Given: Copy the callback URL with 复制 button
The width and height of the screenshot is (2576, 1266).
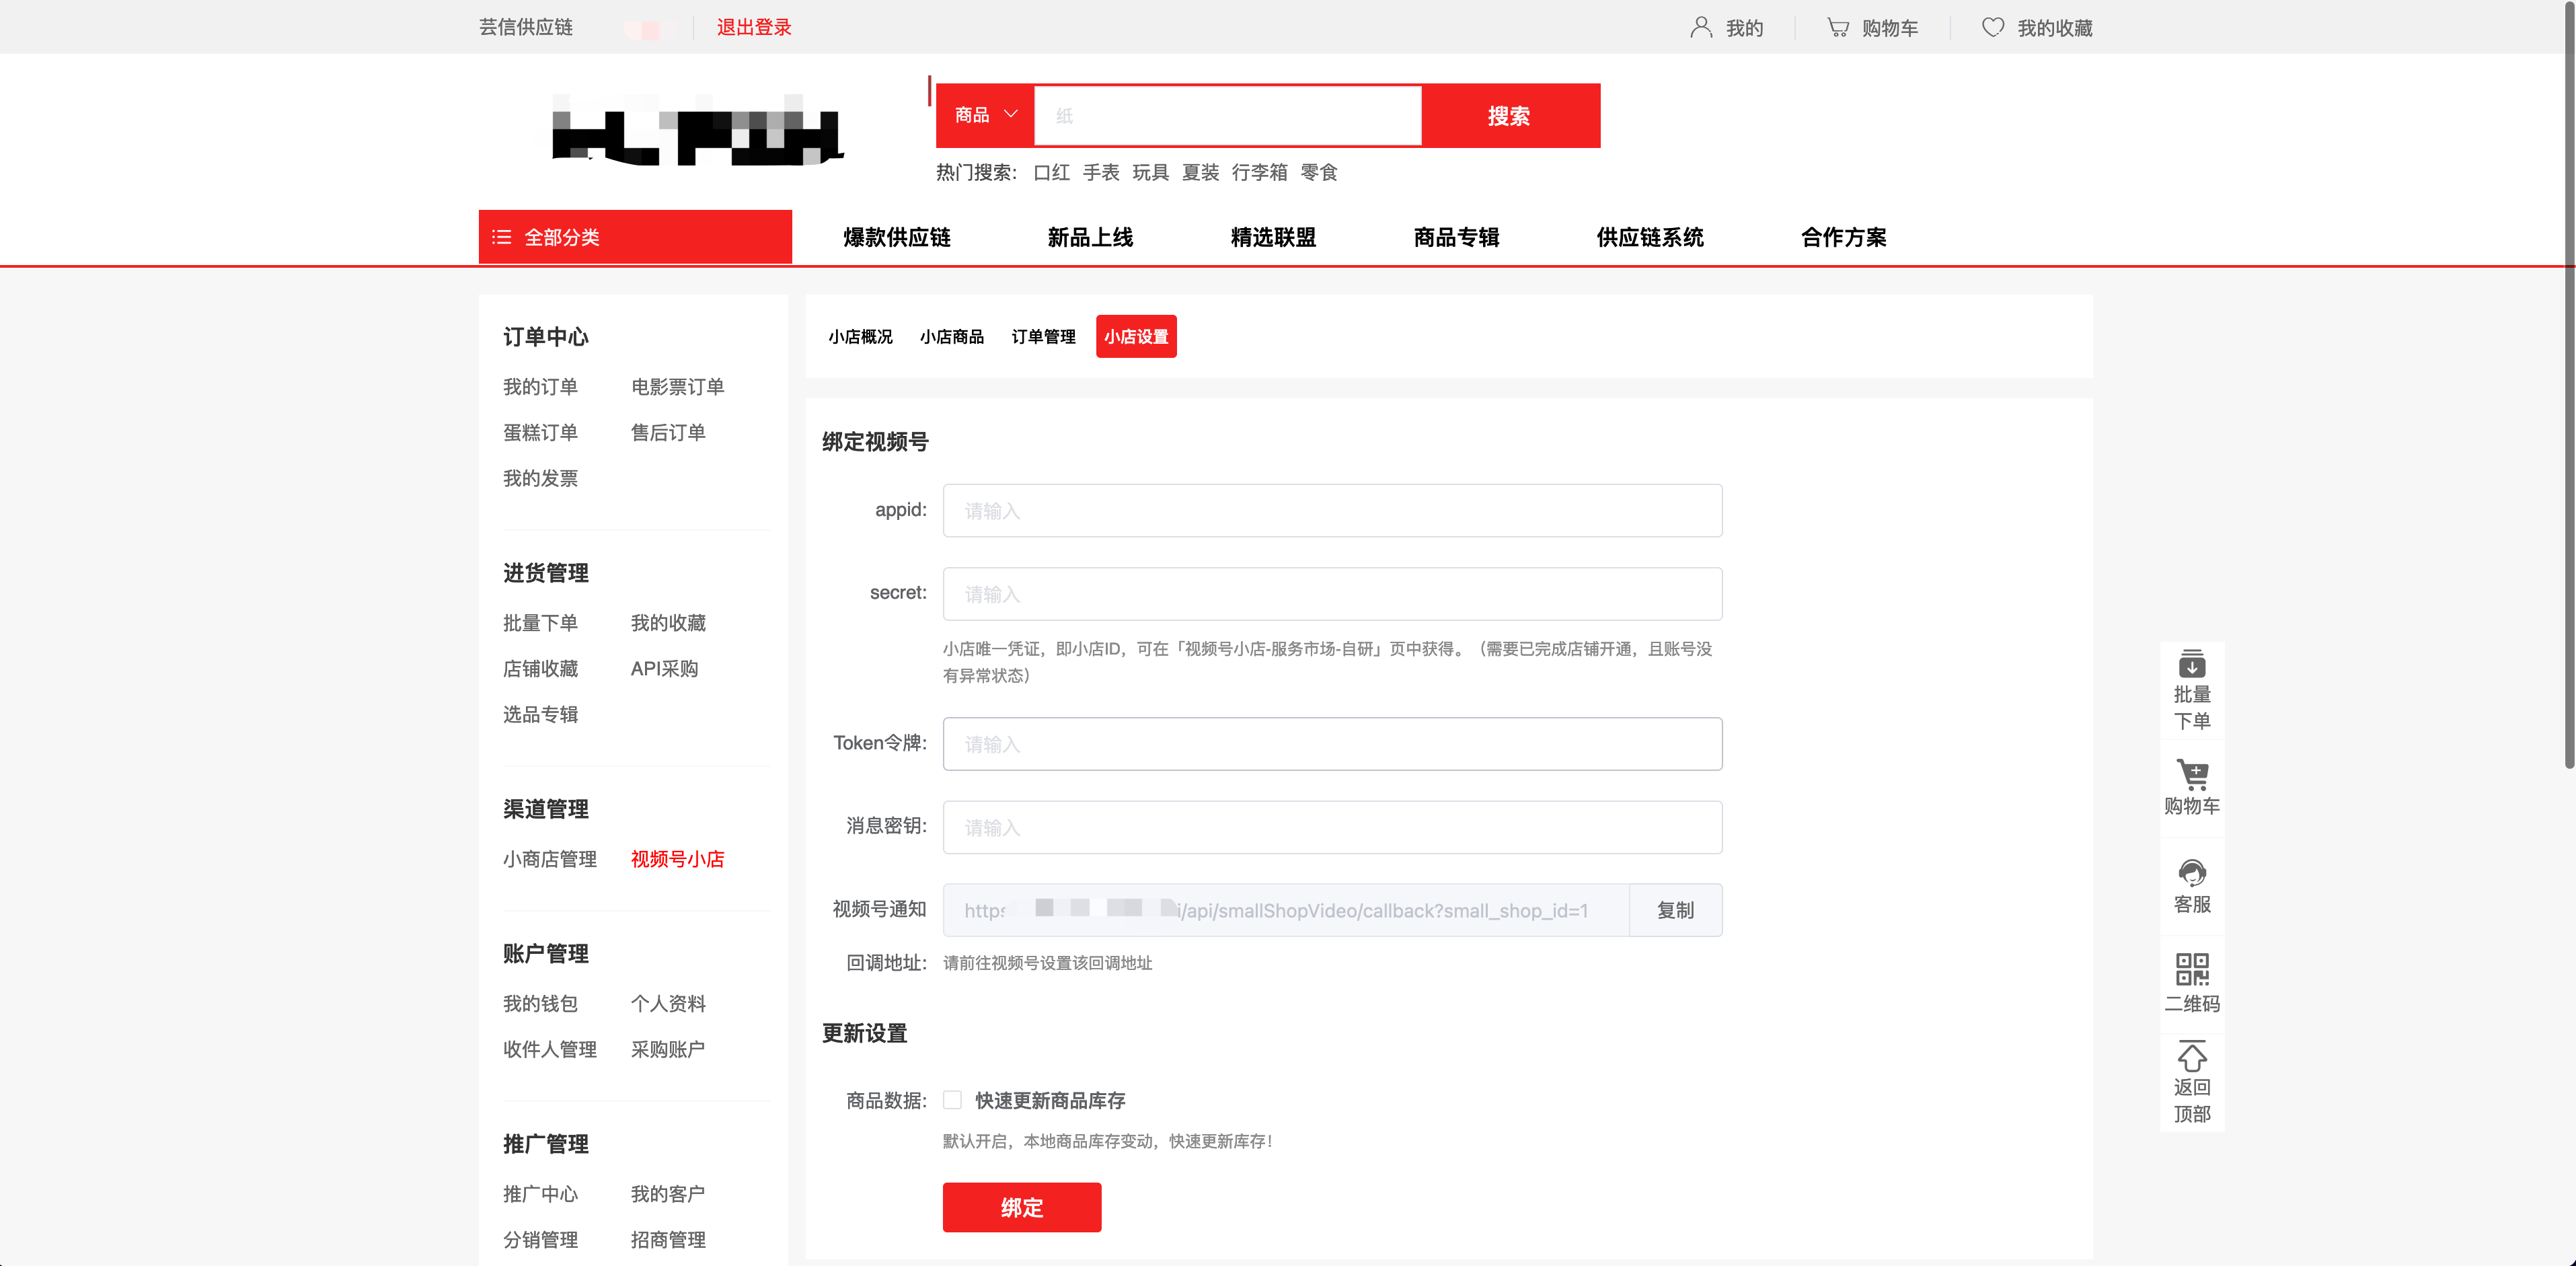Looking at the screenshot, I should (1675, 910).
